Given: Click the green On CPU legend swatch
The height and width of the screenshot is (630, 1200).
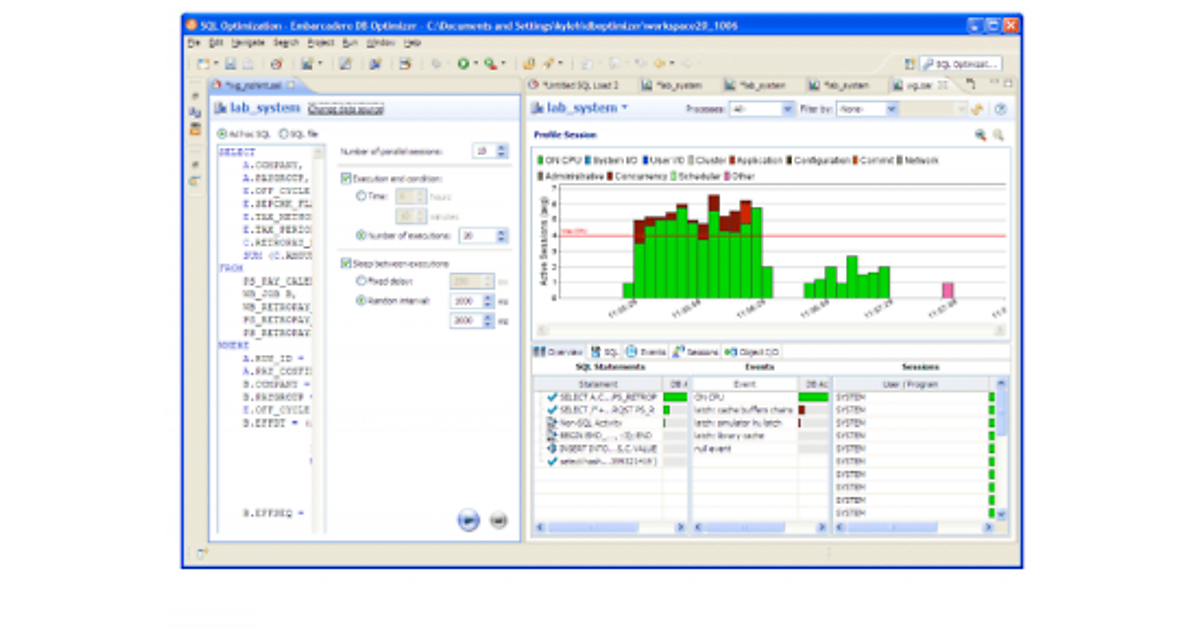Looking at the screenshot, I should click(x=541, y=160).
